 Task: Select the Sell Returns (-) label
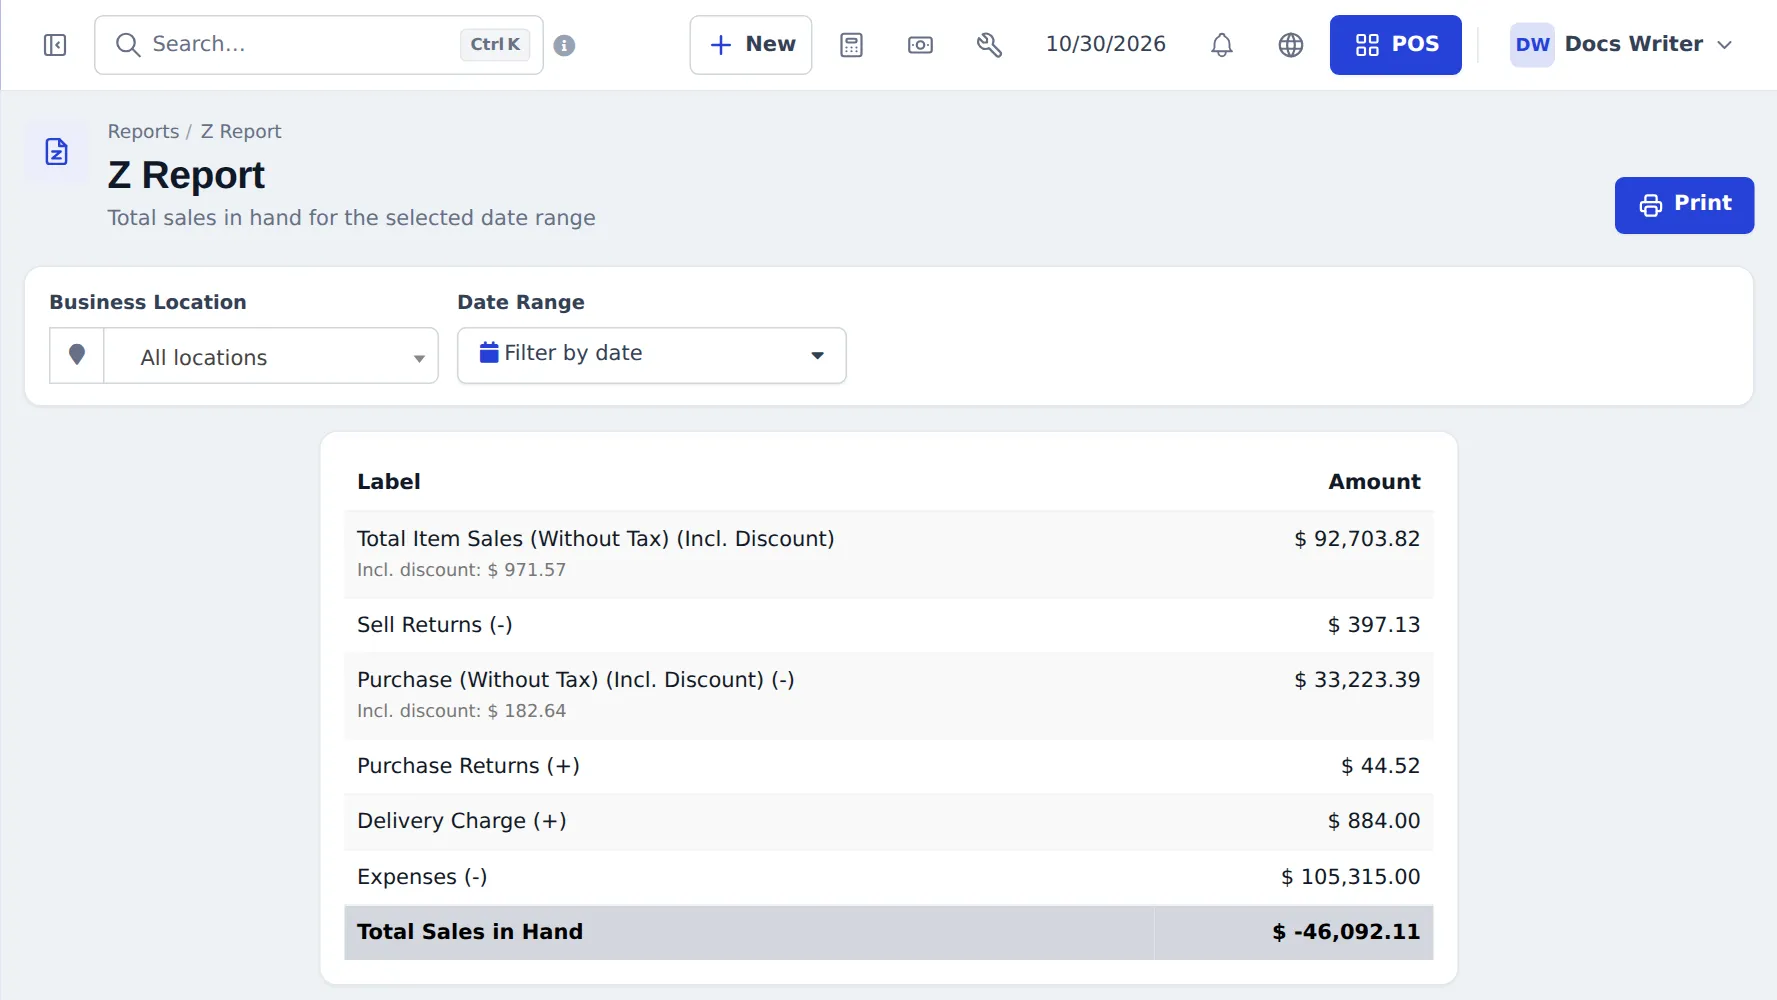point(435,624)
